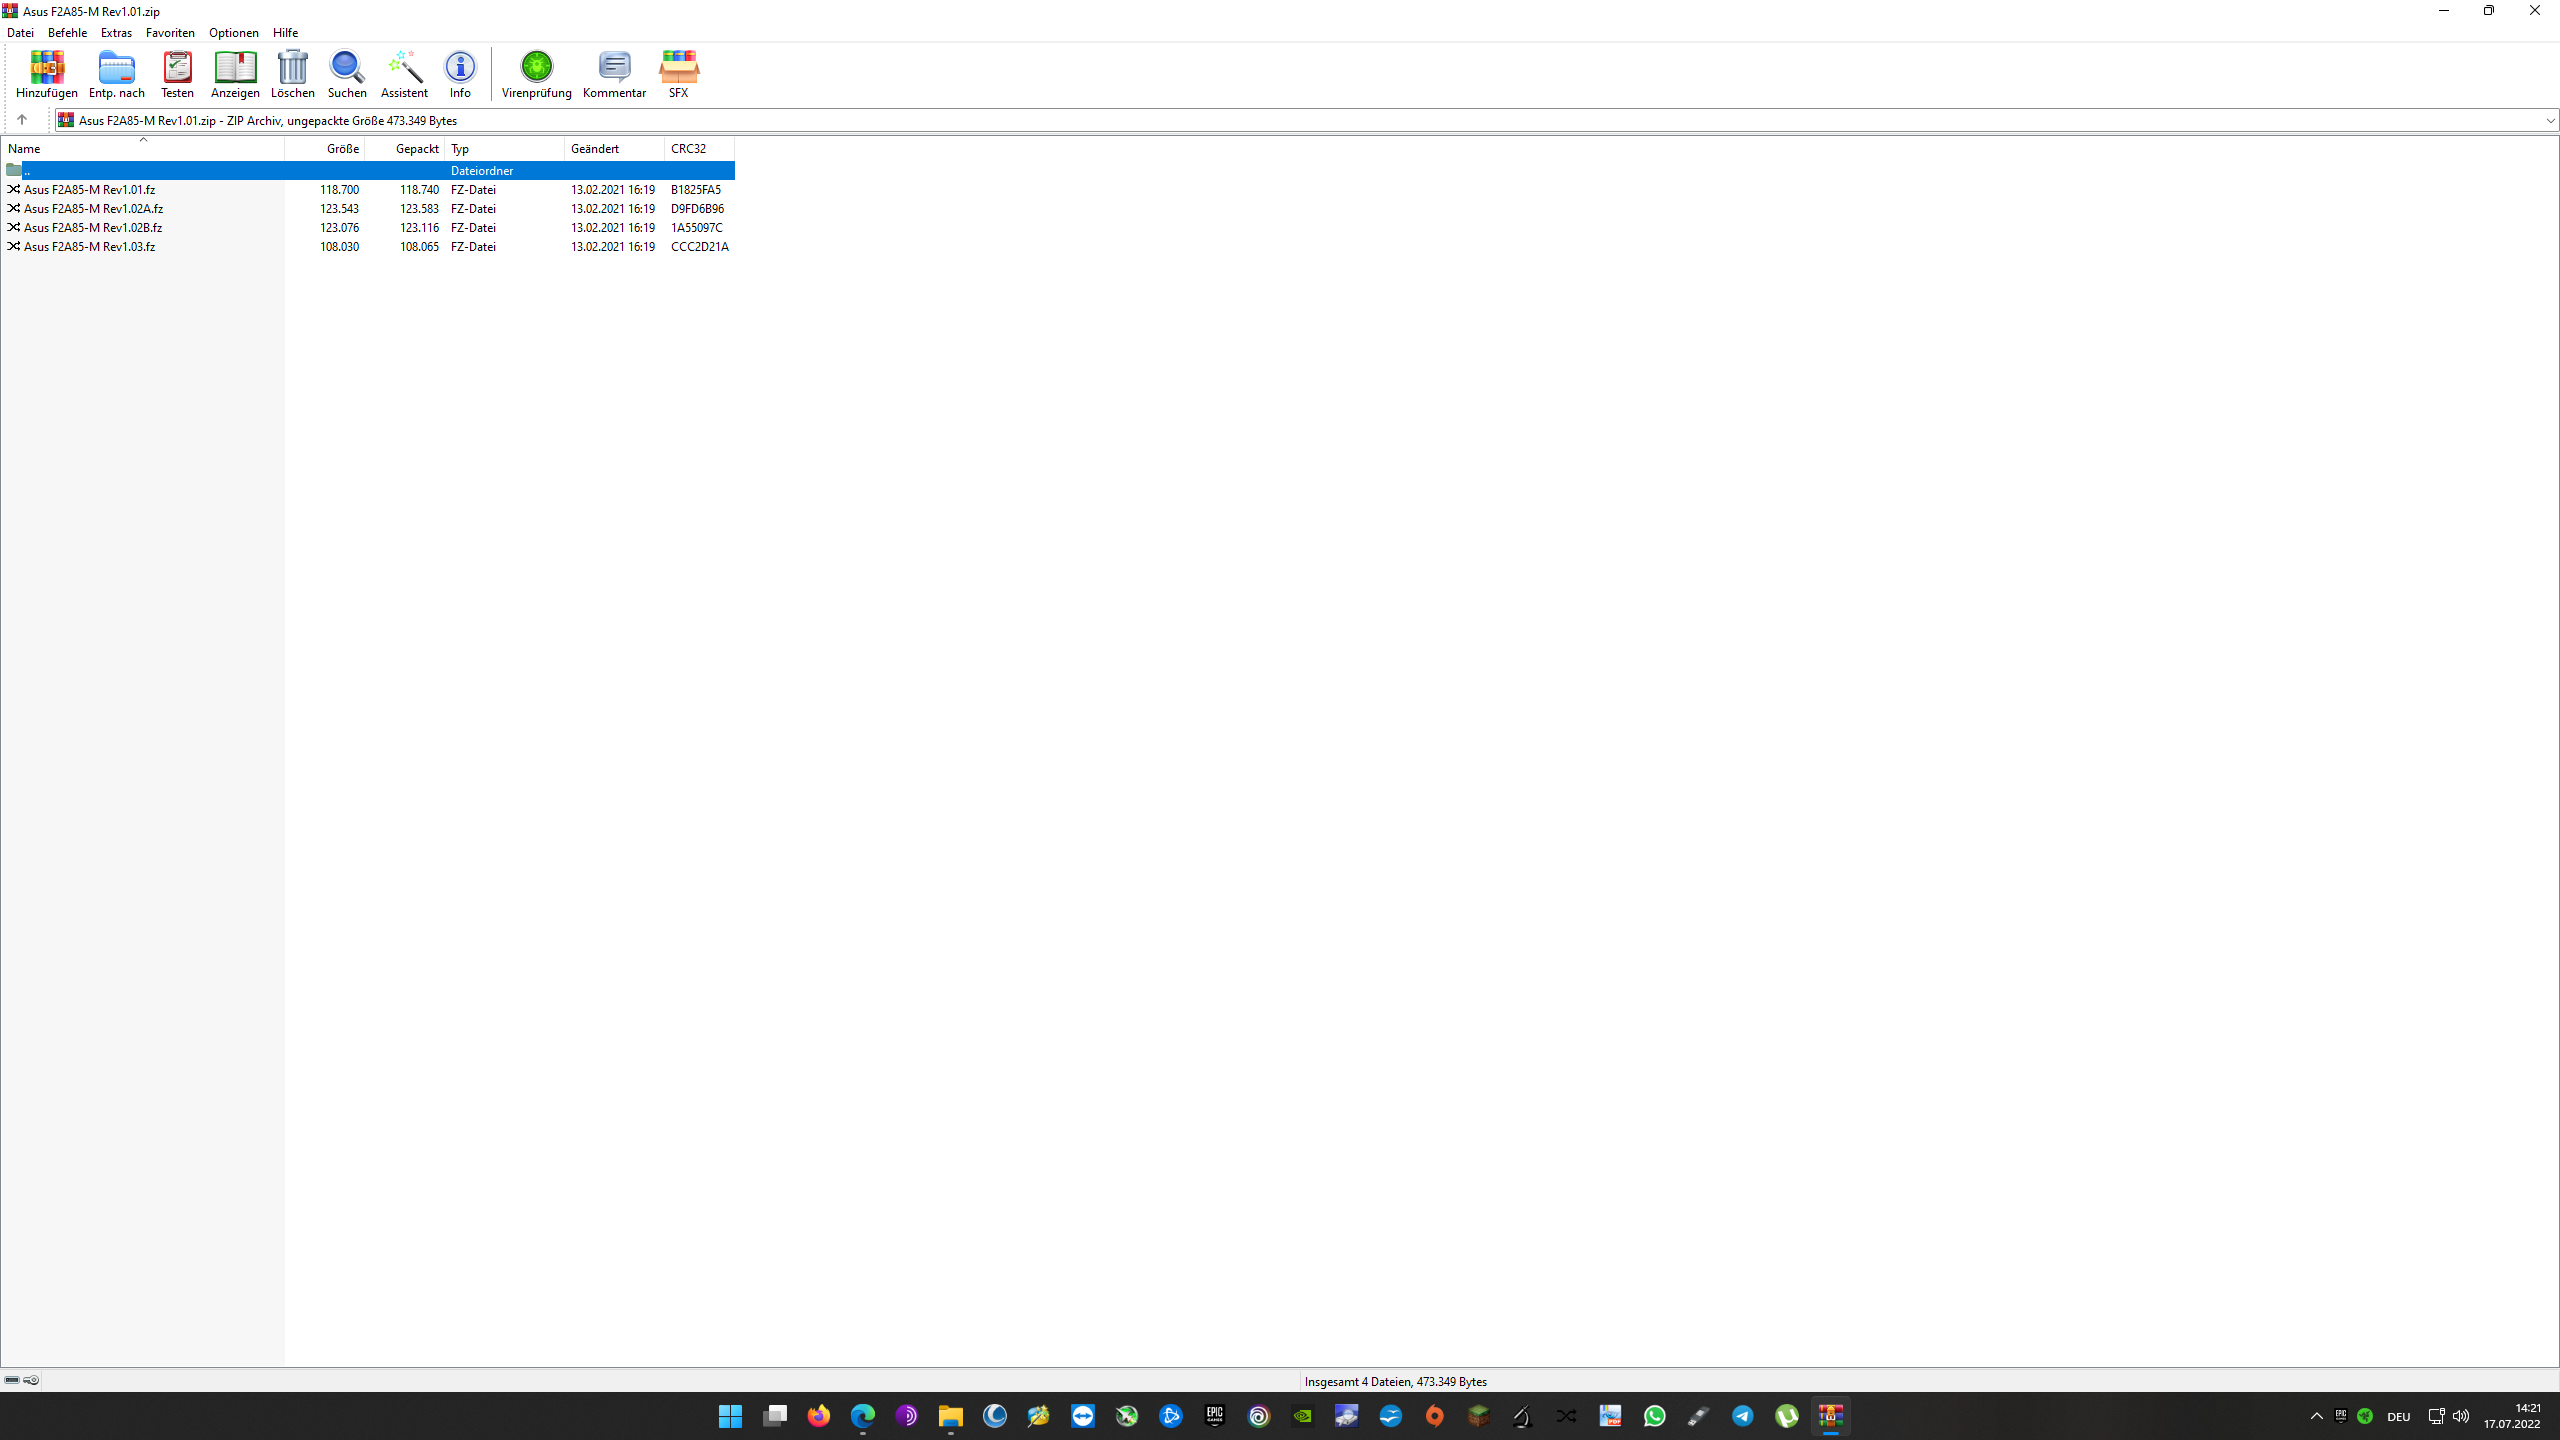Launch Firefox from the taskbar

[x=818, y=1416]
